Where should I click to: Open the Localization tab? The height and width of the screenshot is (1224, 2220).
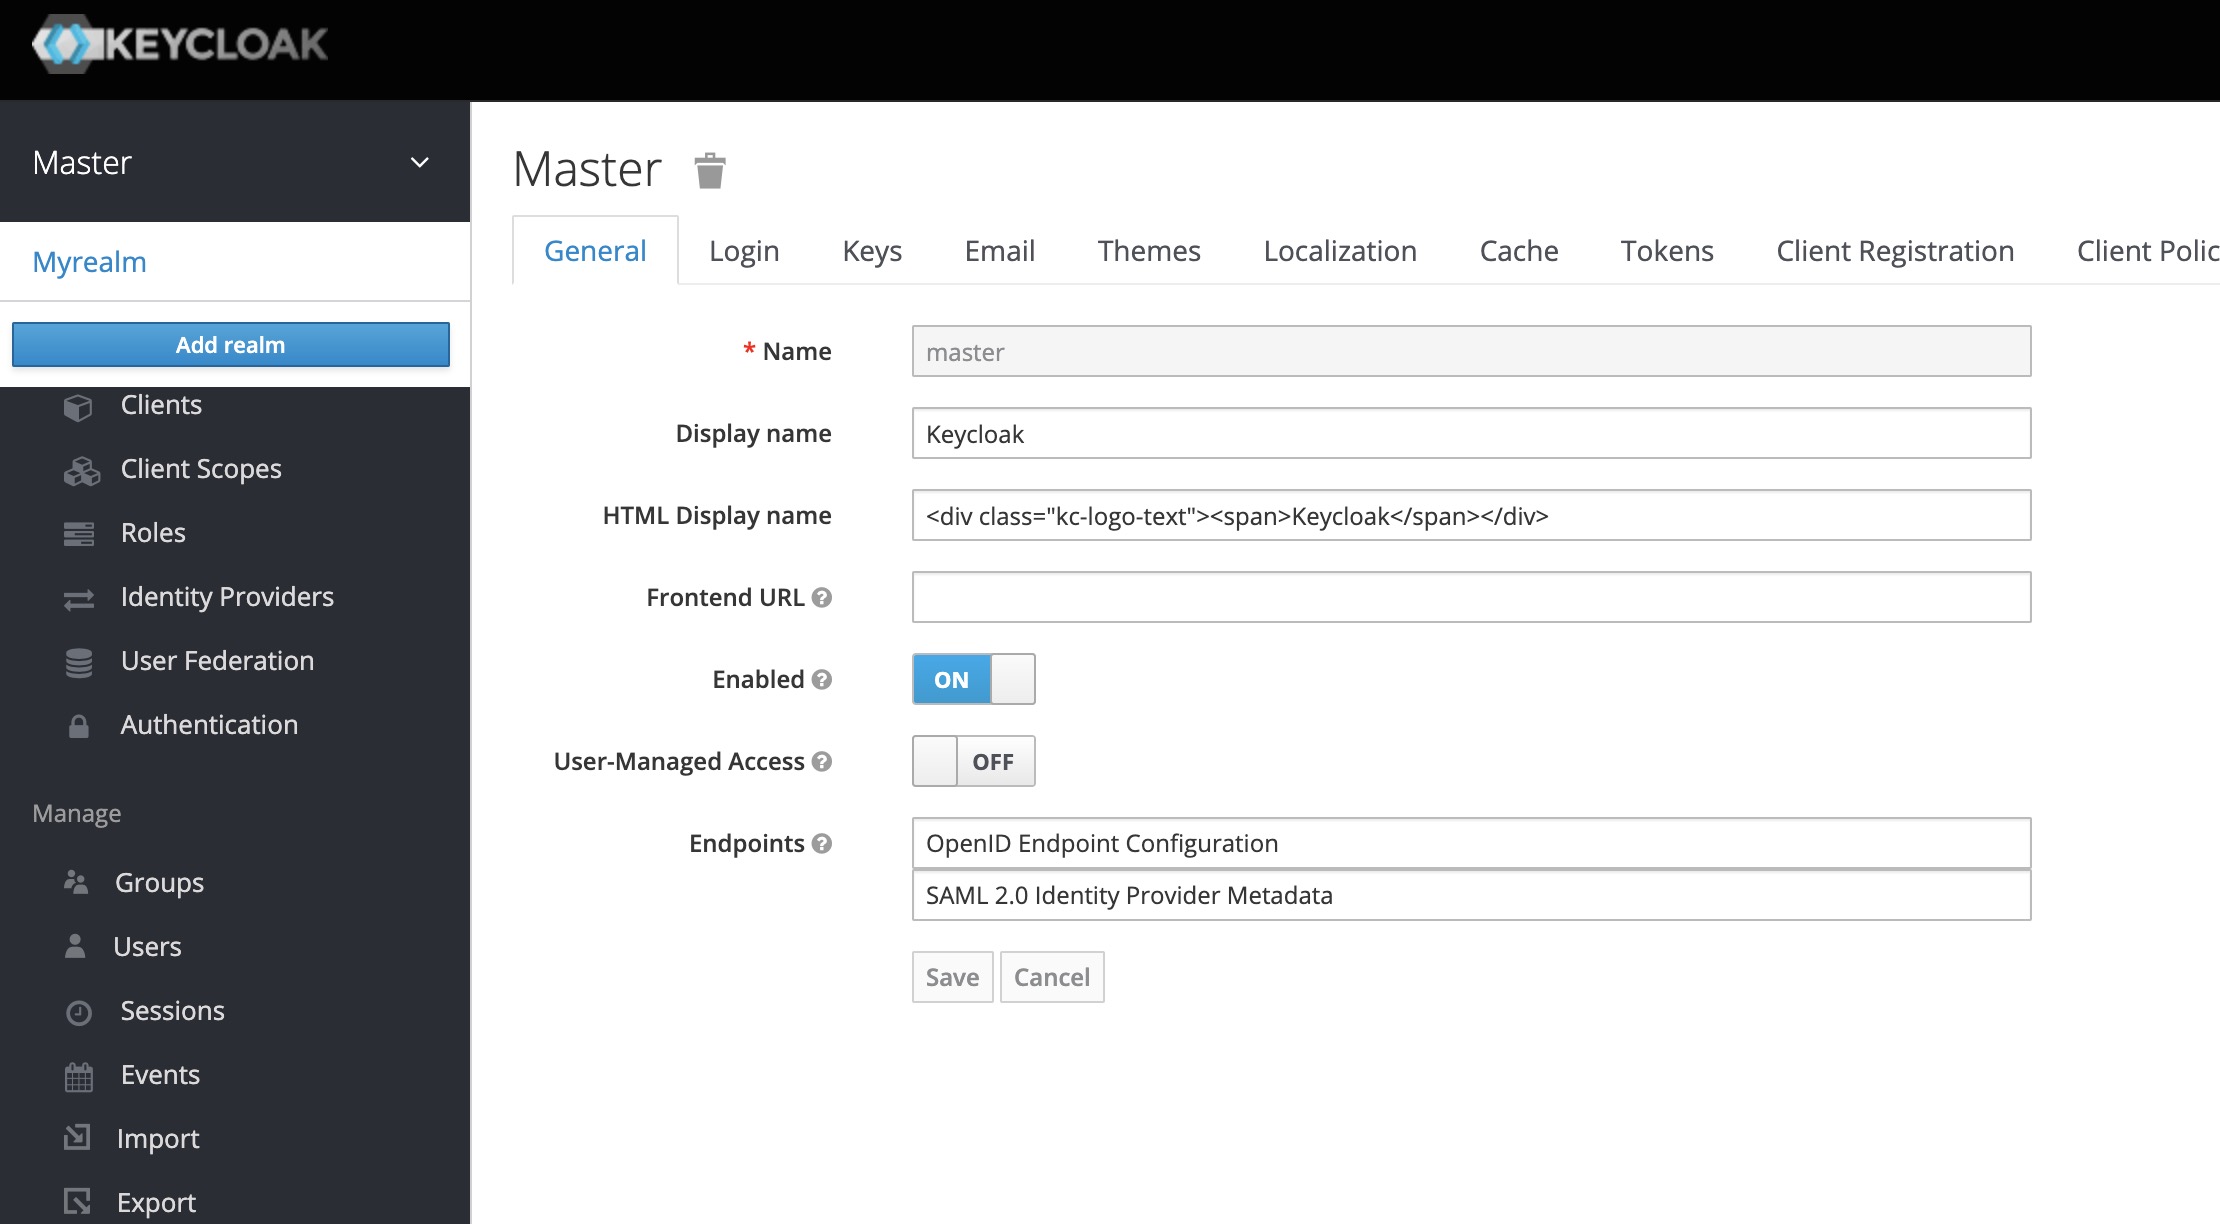[x=1339, y=251]
